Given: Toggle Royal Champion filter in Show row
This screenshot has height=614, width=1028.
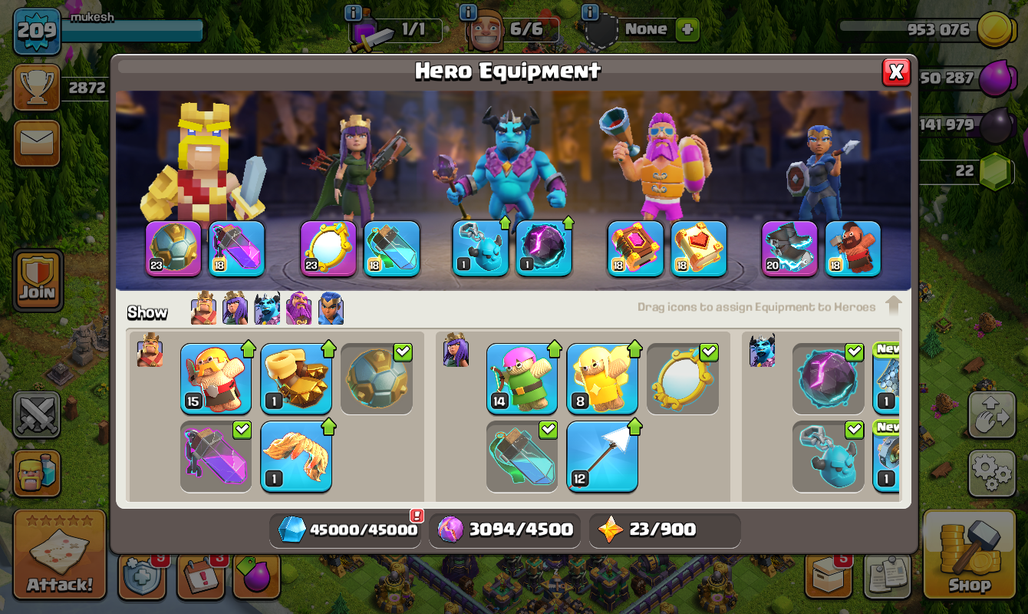Looking at the screenshot, I should tap(330, 309).
